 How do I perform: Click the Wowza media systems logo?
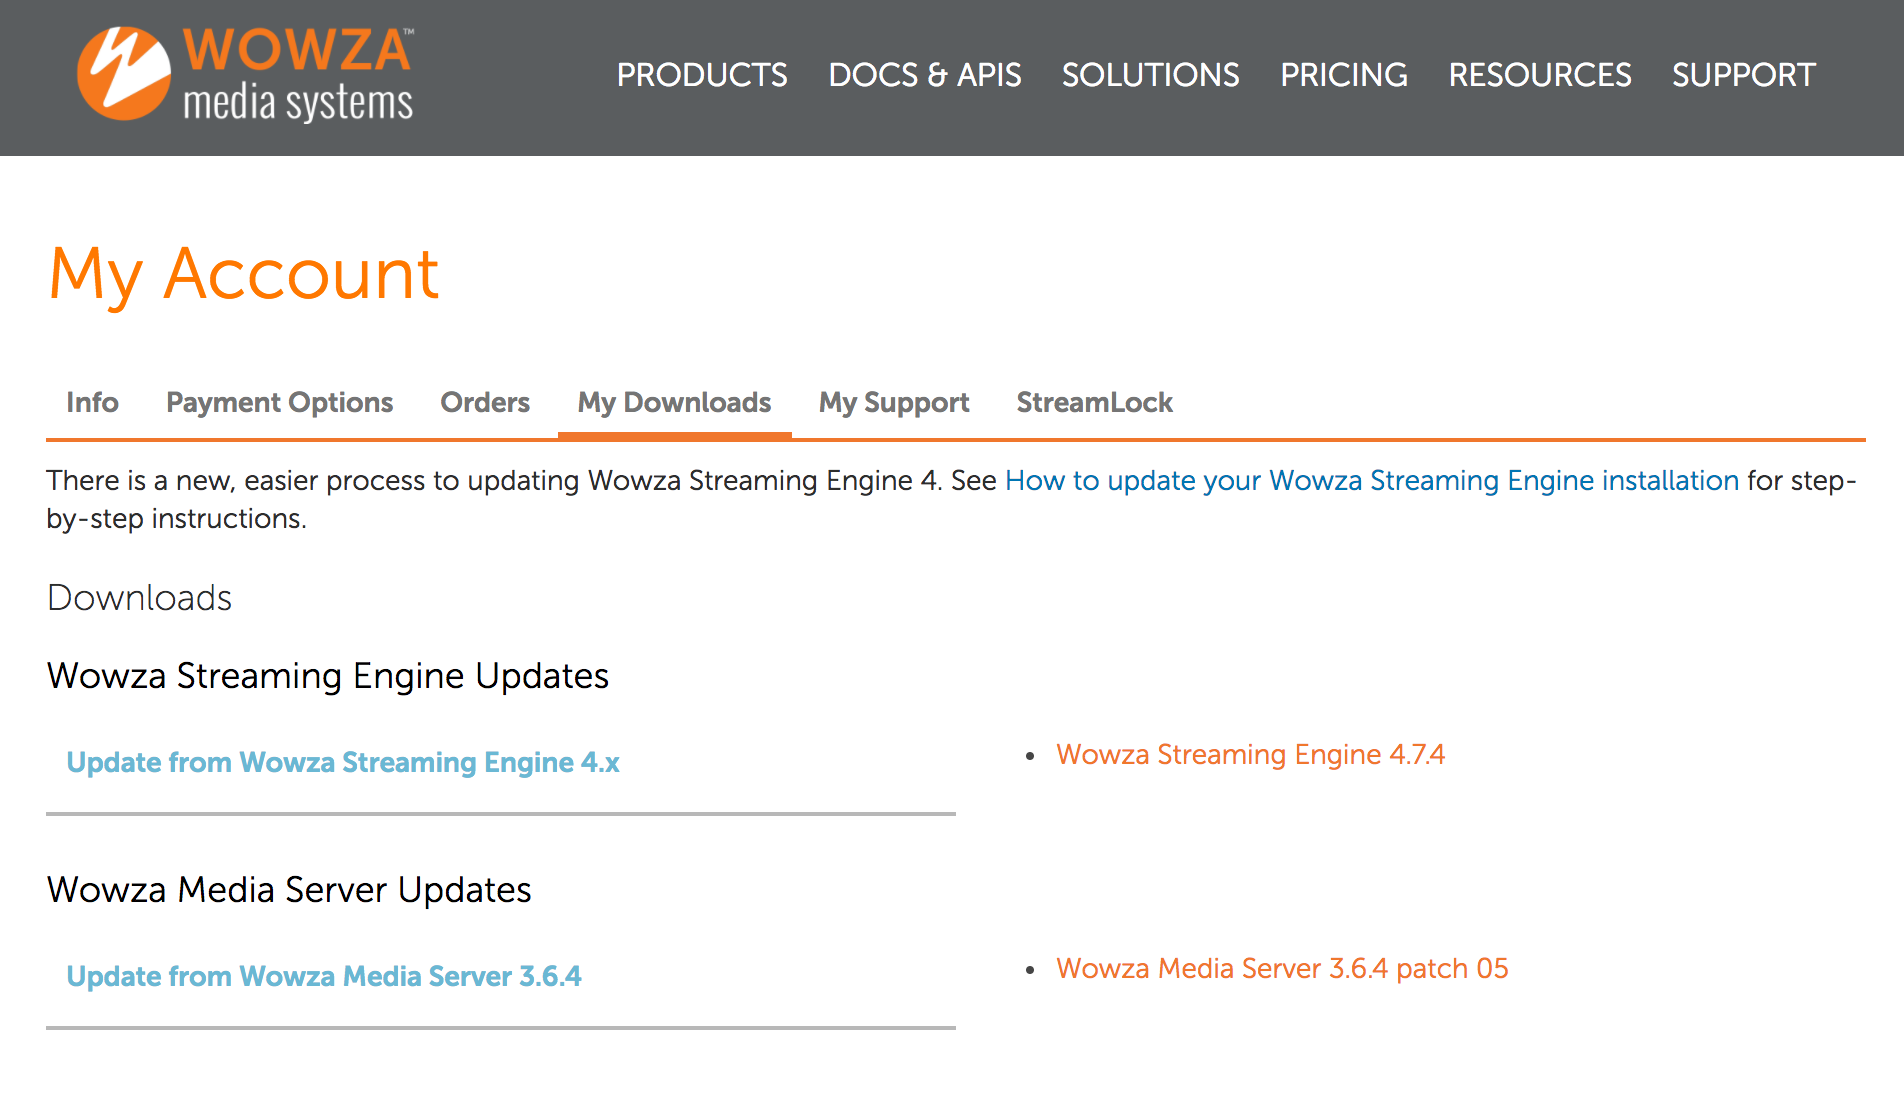245,75
